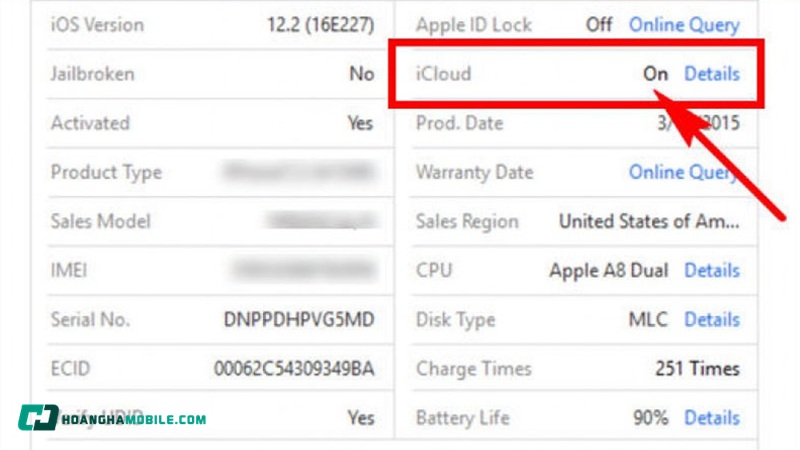This screenshot has width=800, height=450.
Task: Click the 90% Battery Life value
Action: coord(651,418)
